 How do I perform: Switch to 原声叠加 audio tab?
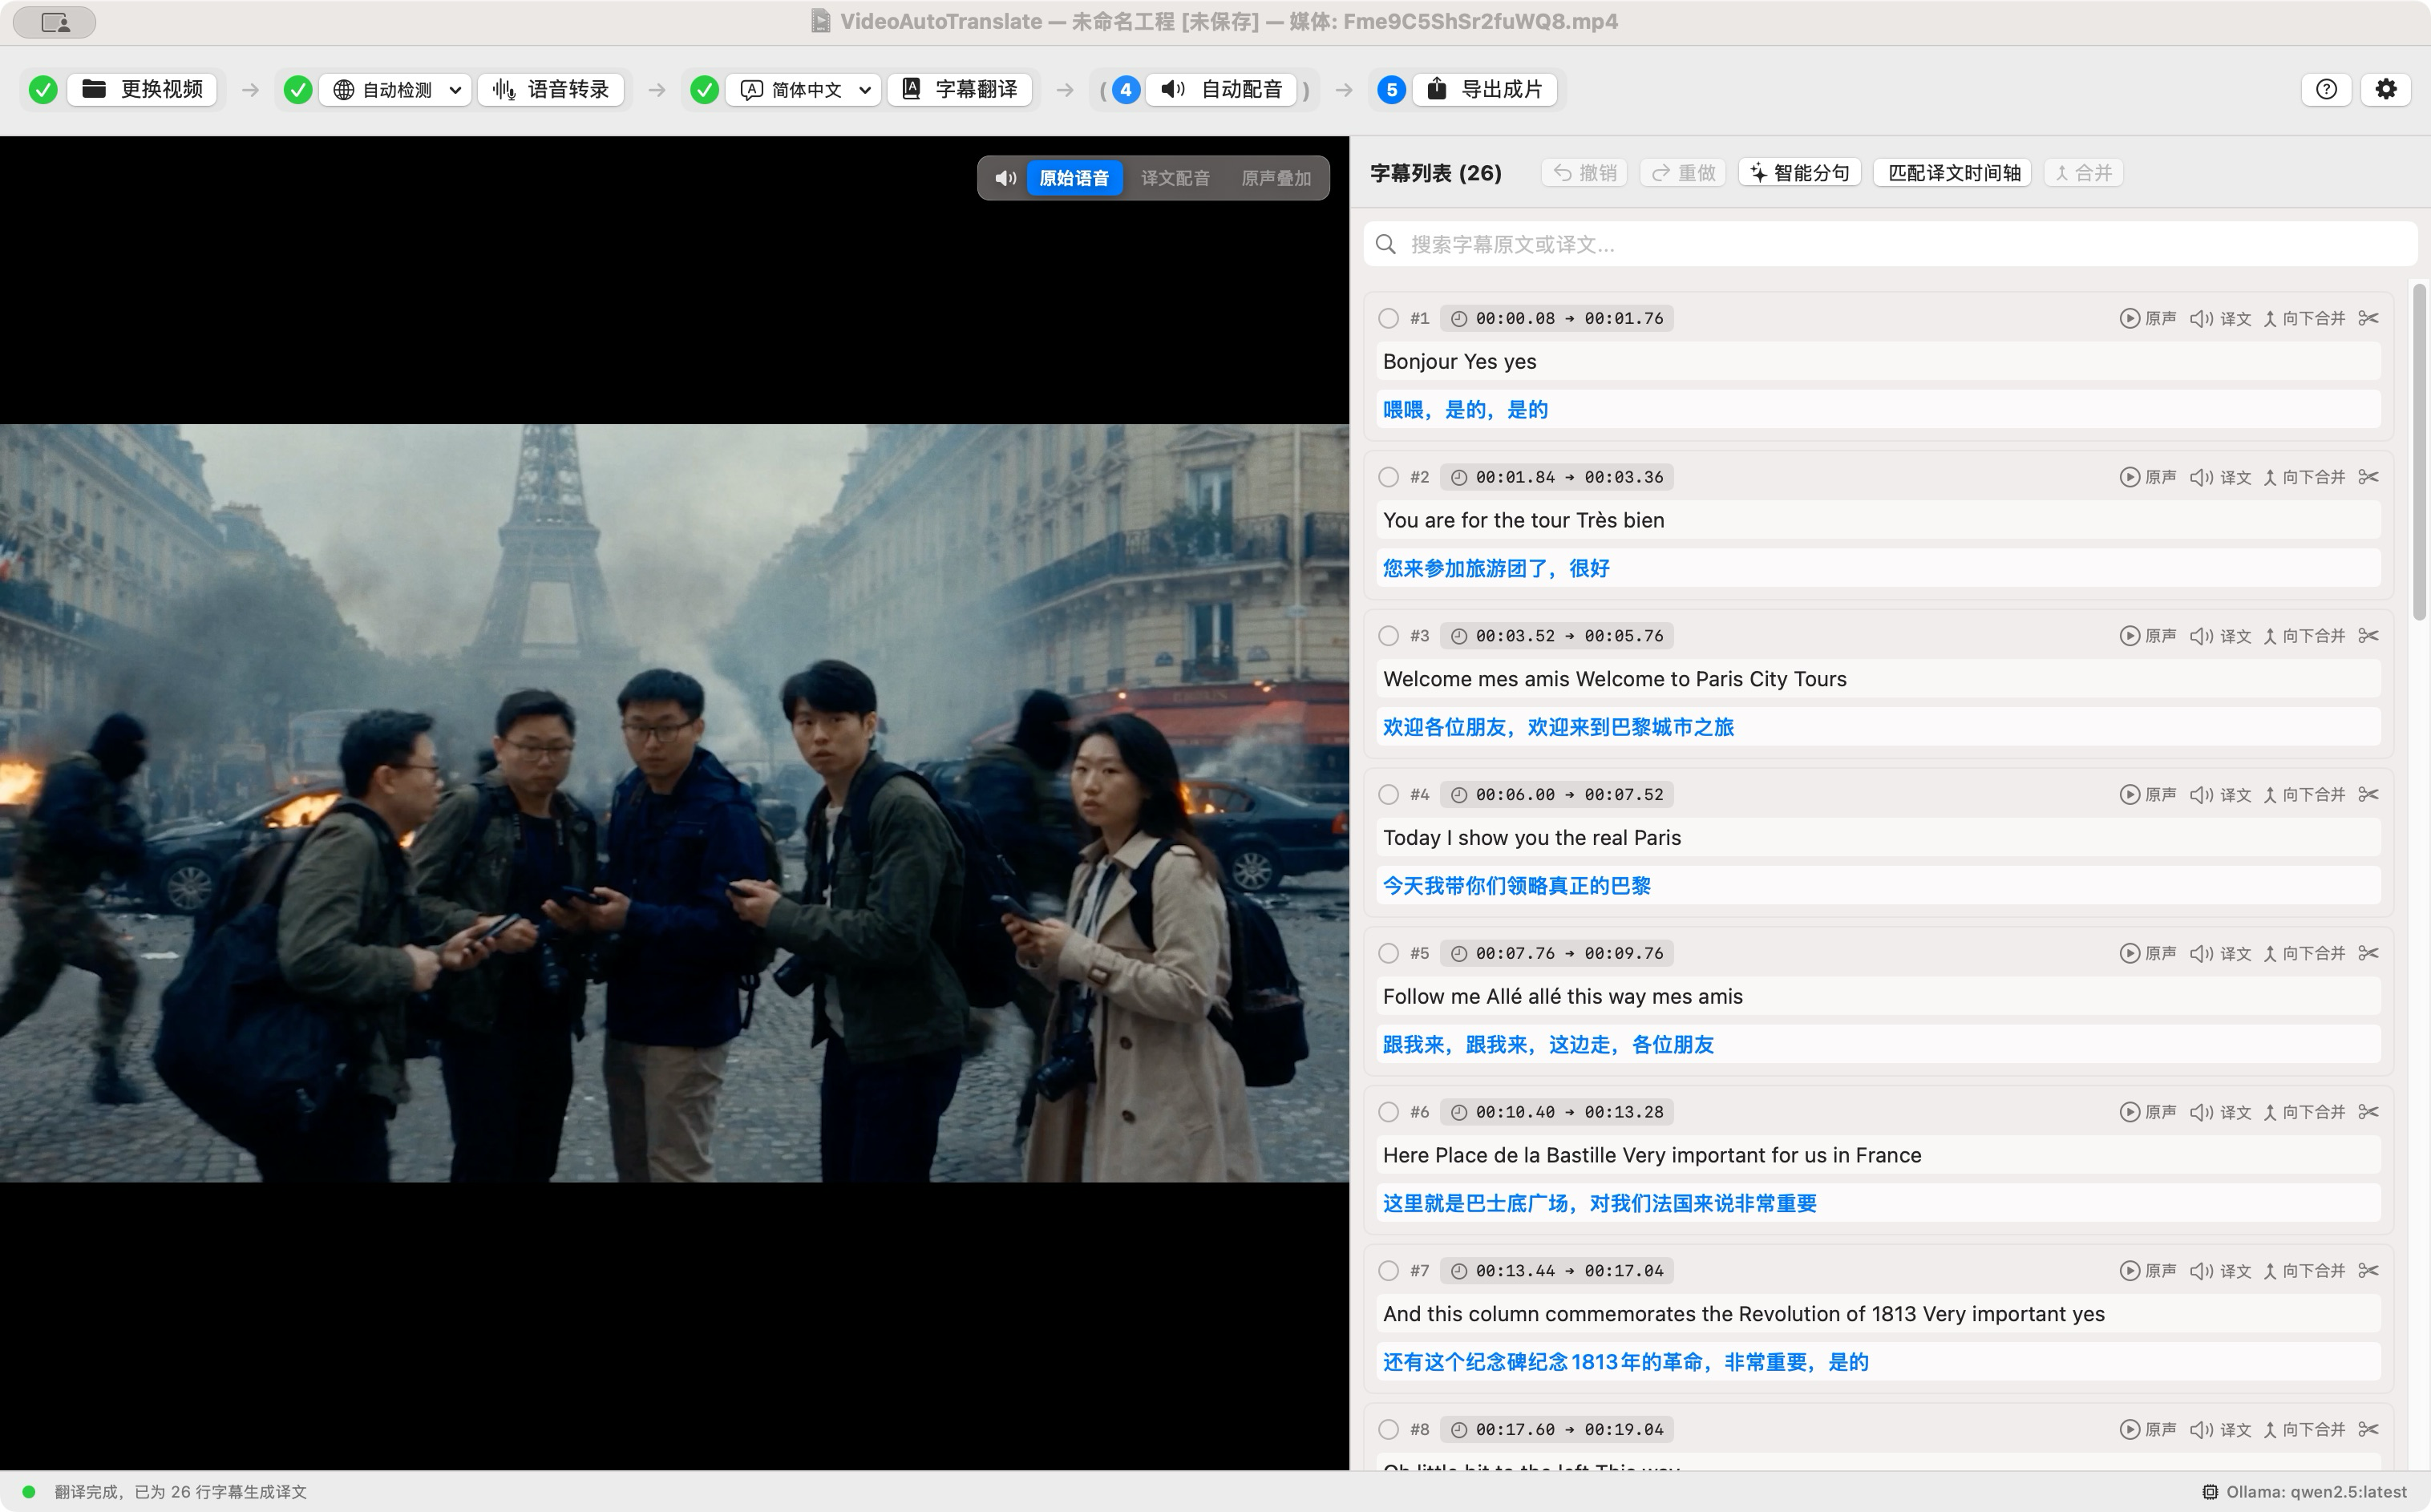point(1275,178)
